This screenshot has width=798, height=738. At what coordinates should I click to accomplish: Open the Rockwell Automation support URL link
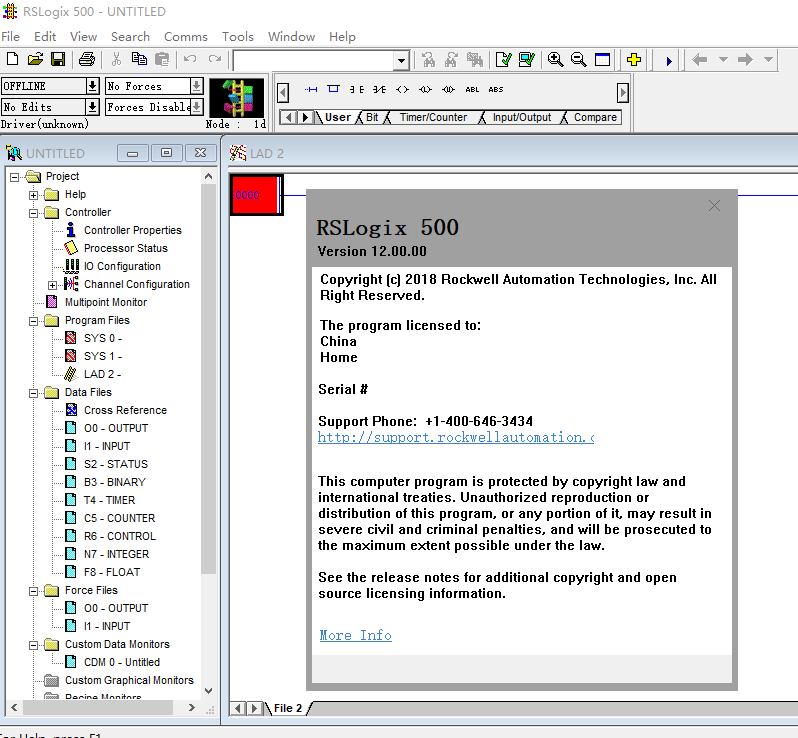click(x=455, y=437)
